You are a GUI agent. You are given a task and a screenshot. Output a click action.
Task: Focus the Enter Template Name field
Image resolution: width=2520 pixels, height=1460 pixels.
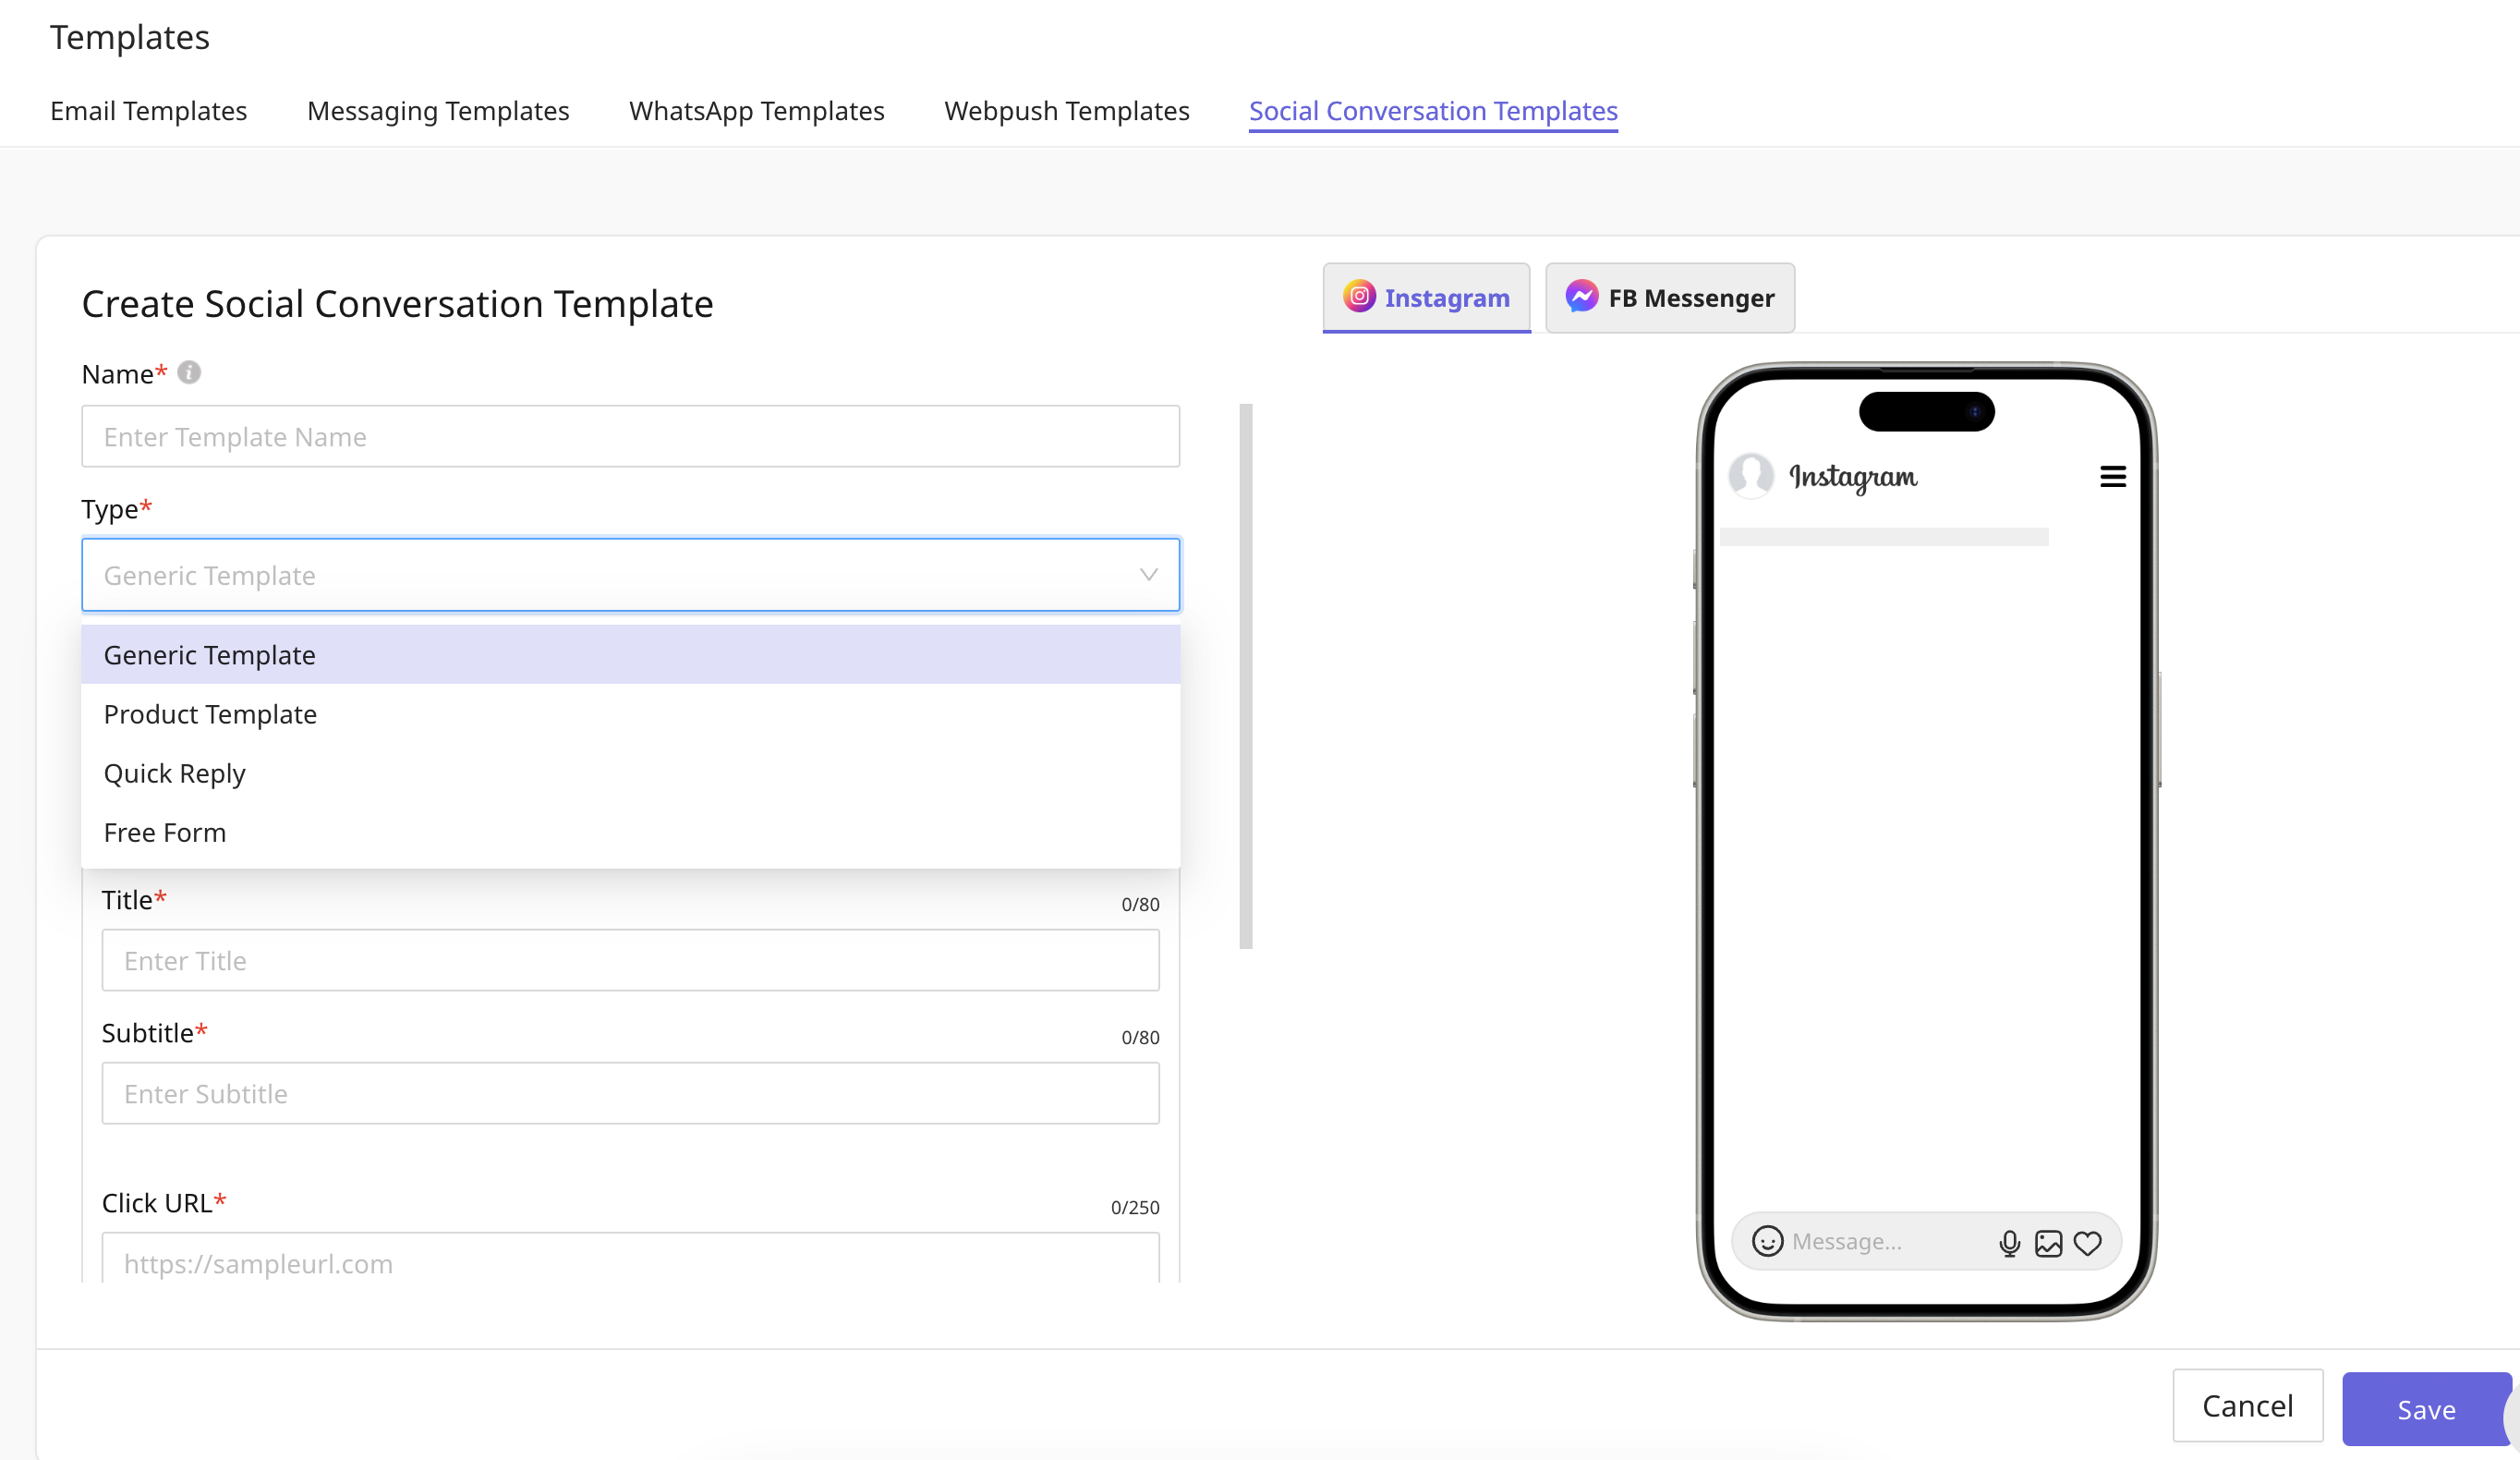630,437
